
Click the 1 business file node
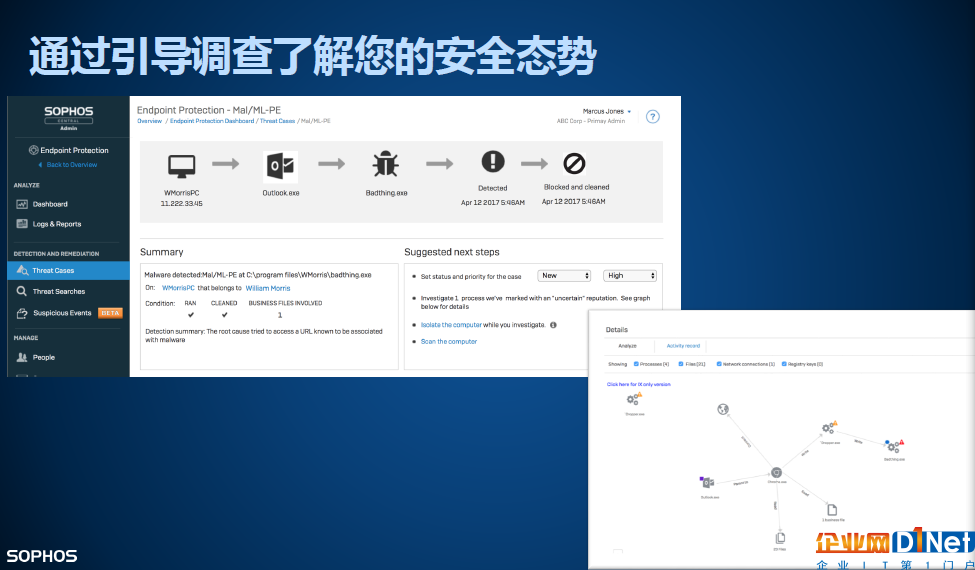click(832, 510)
